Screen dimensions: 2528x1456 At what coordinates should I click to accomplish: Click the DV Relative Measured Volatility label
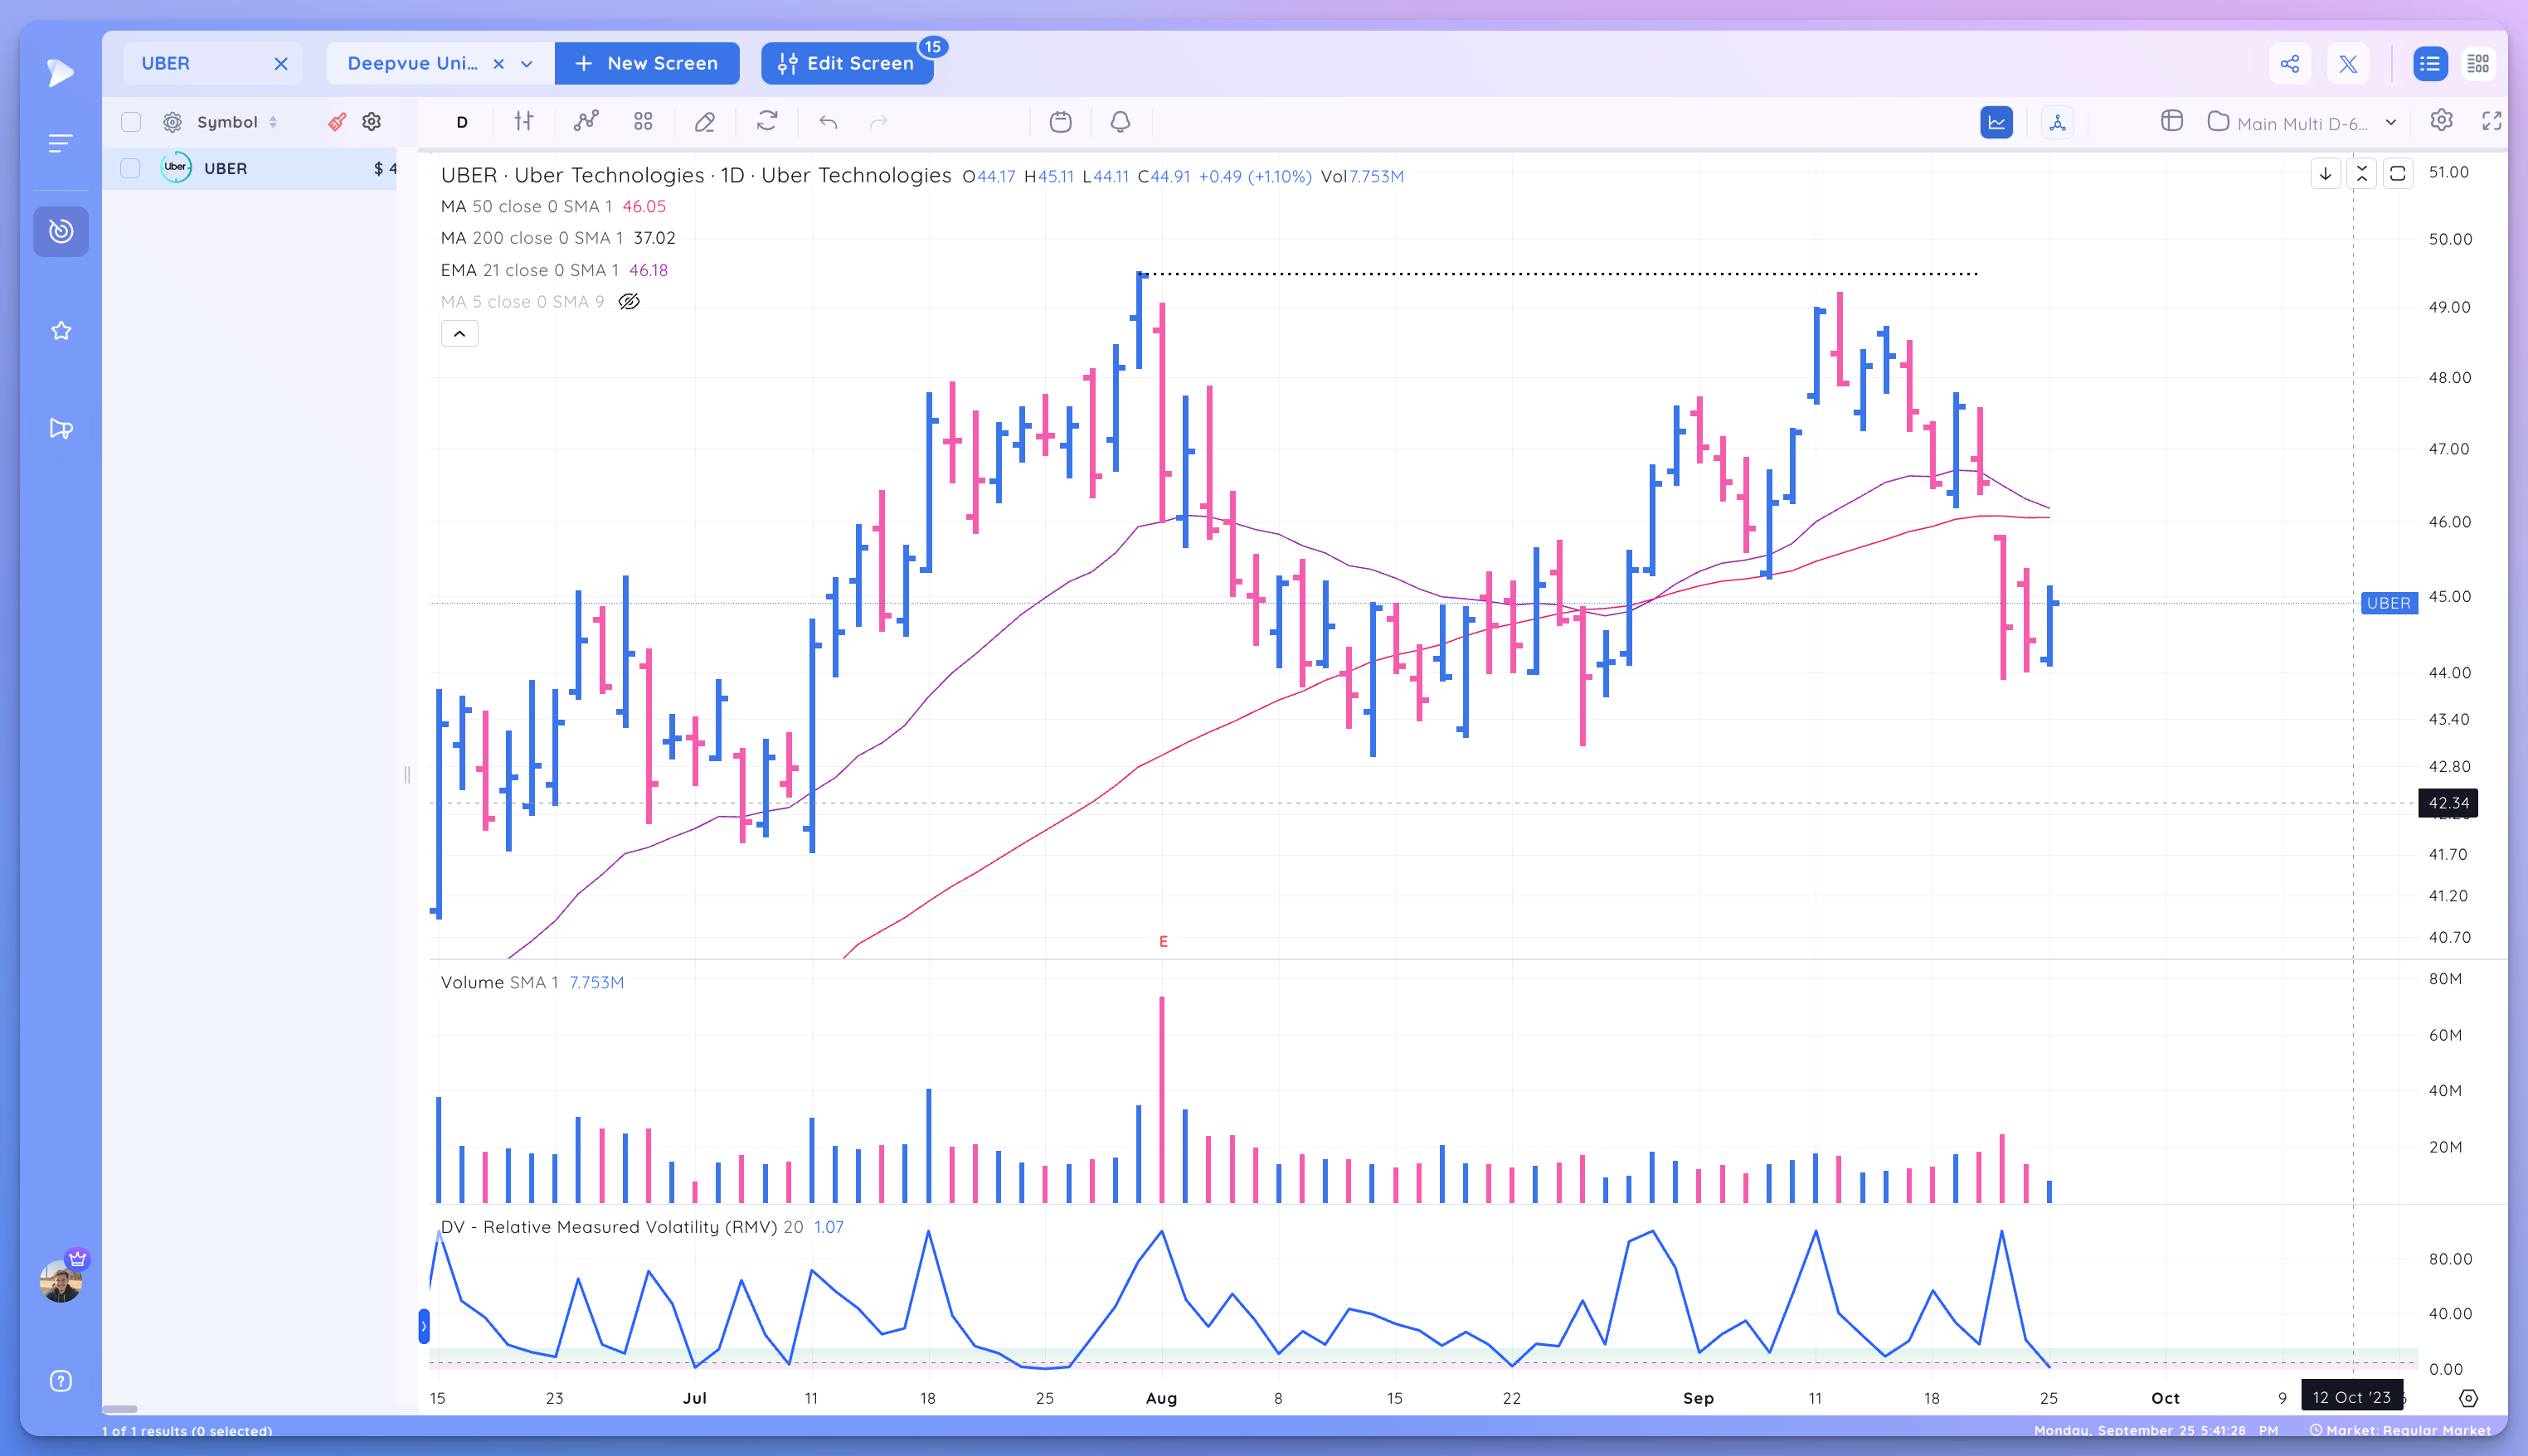642,1227
